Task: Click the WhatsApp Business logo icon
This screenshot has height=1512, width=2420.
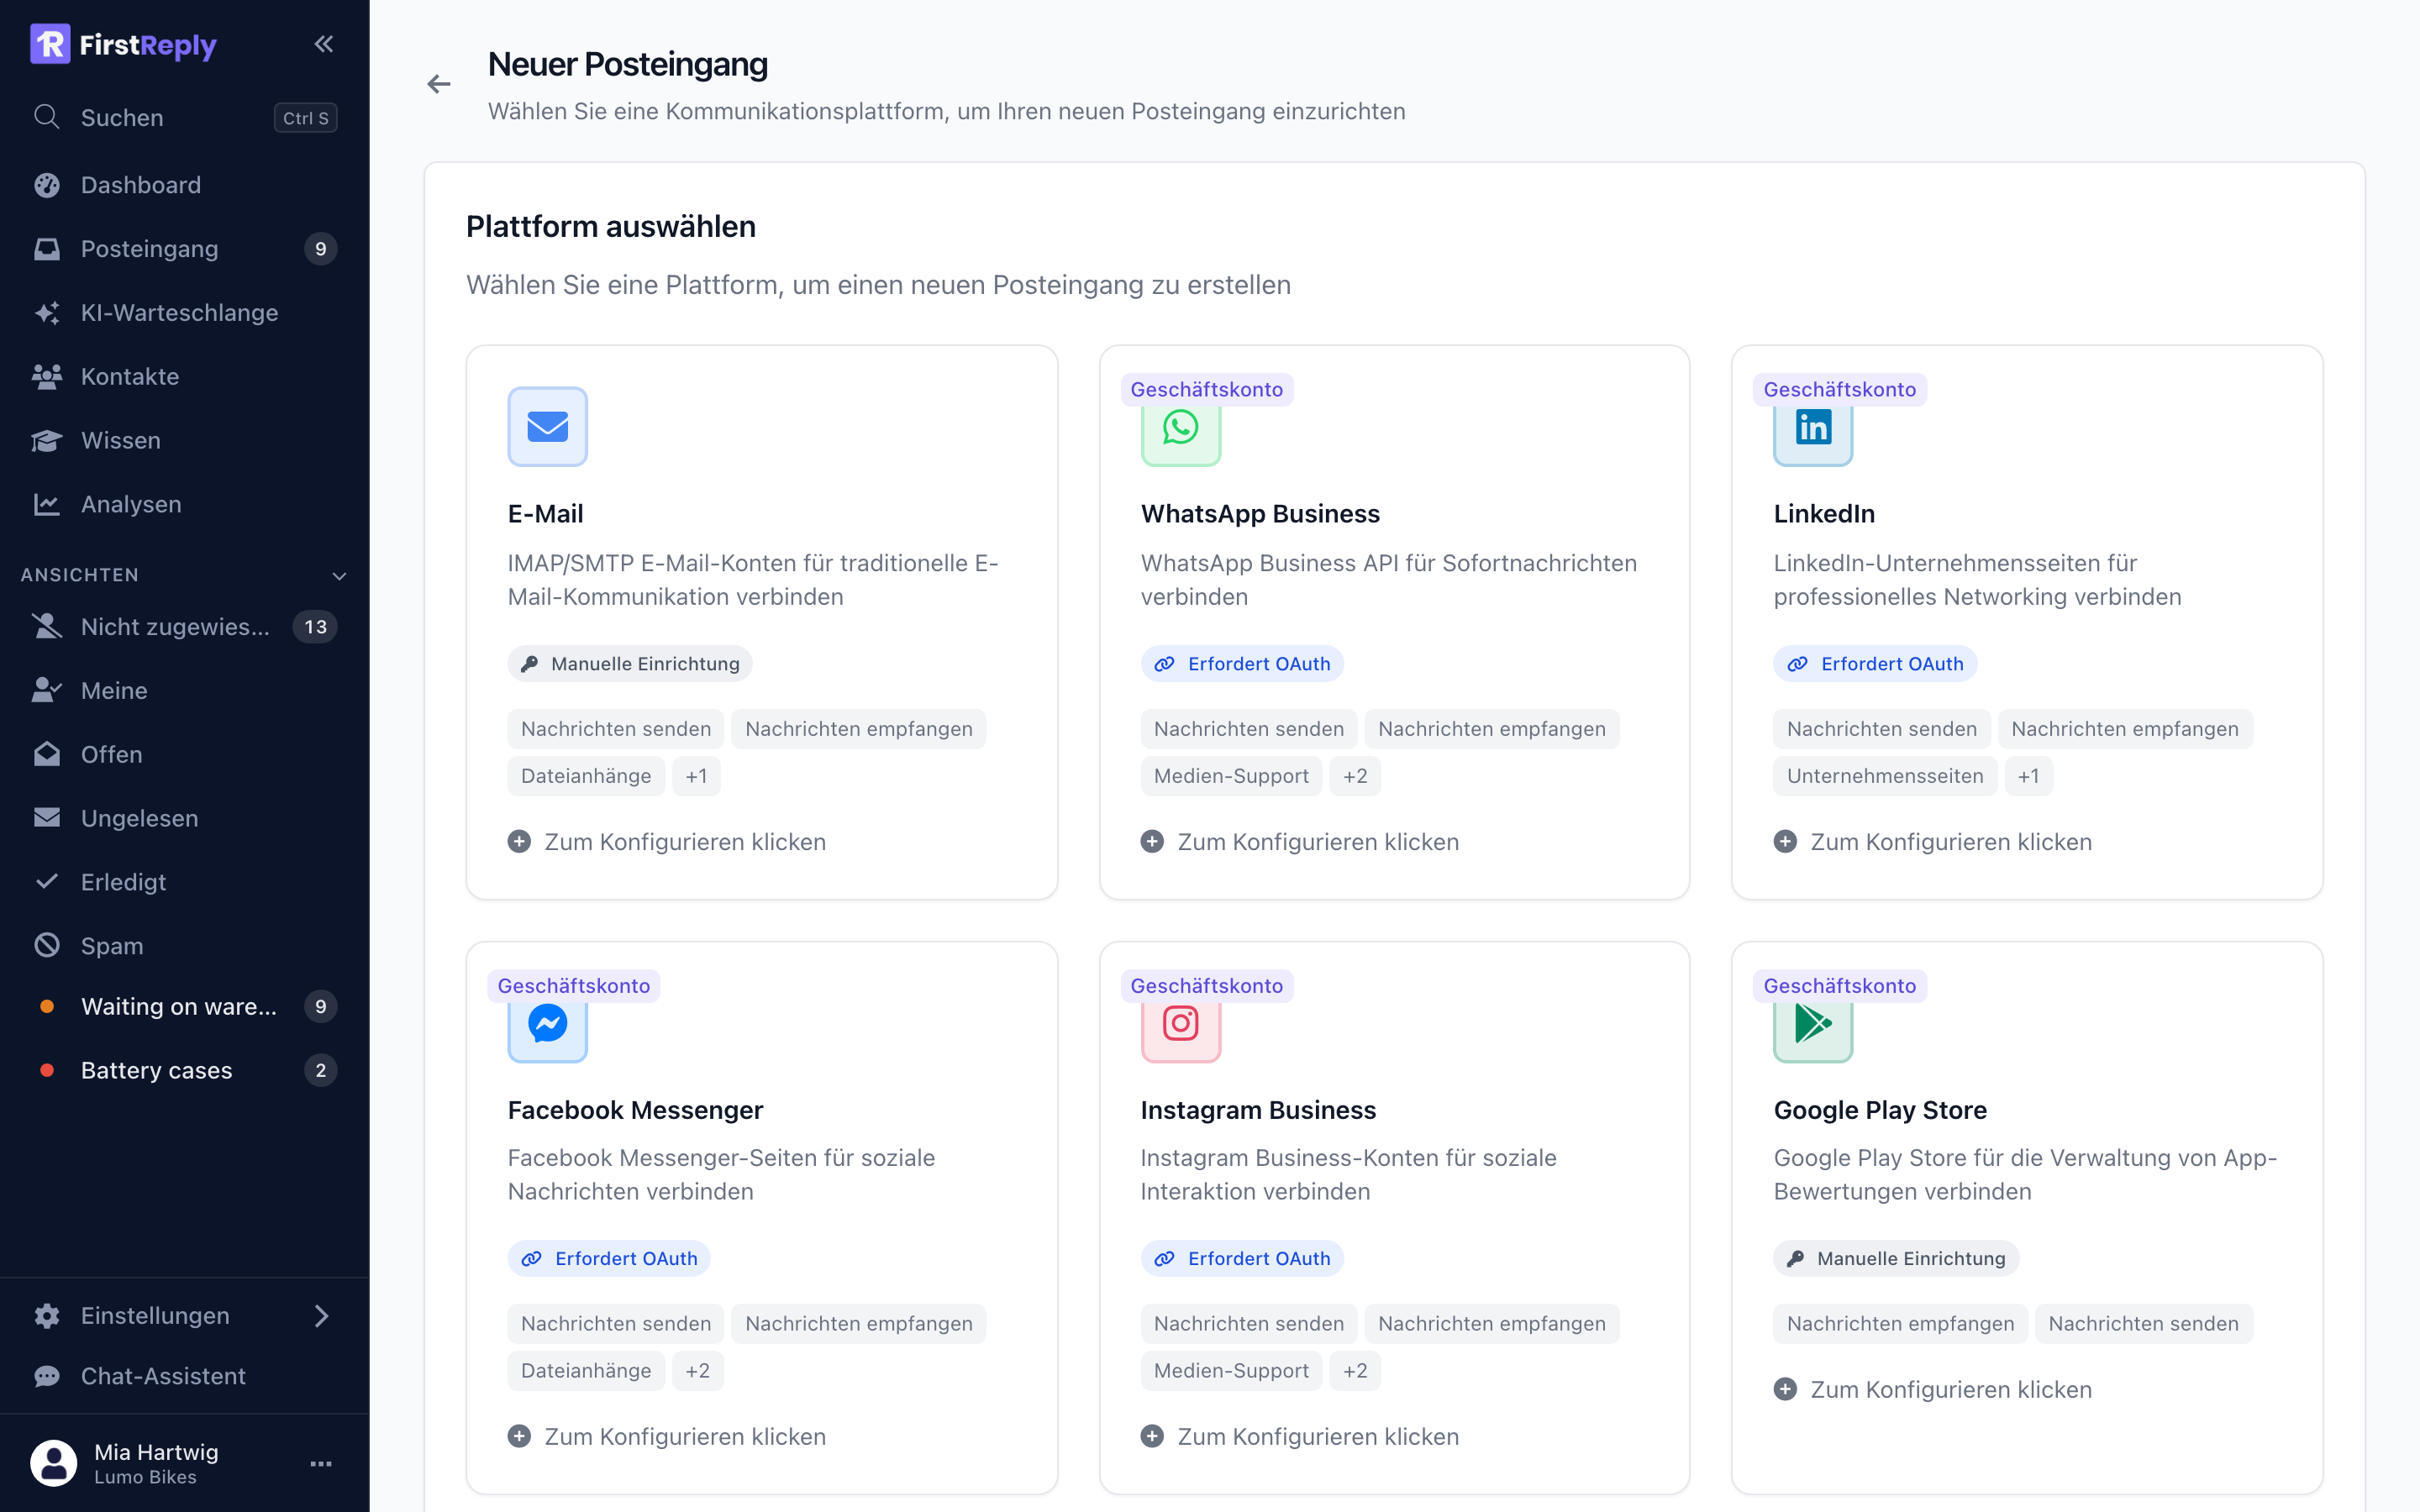Action: click(1181, 428)
